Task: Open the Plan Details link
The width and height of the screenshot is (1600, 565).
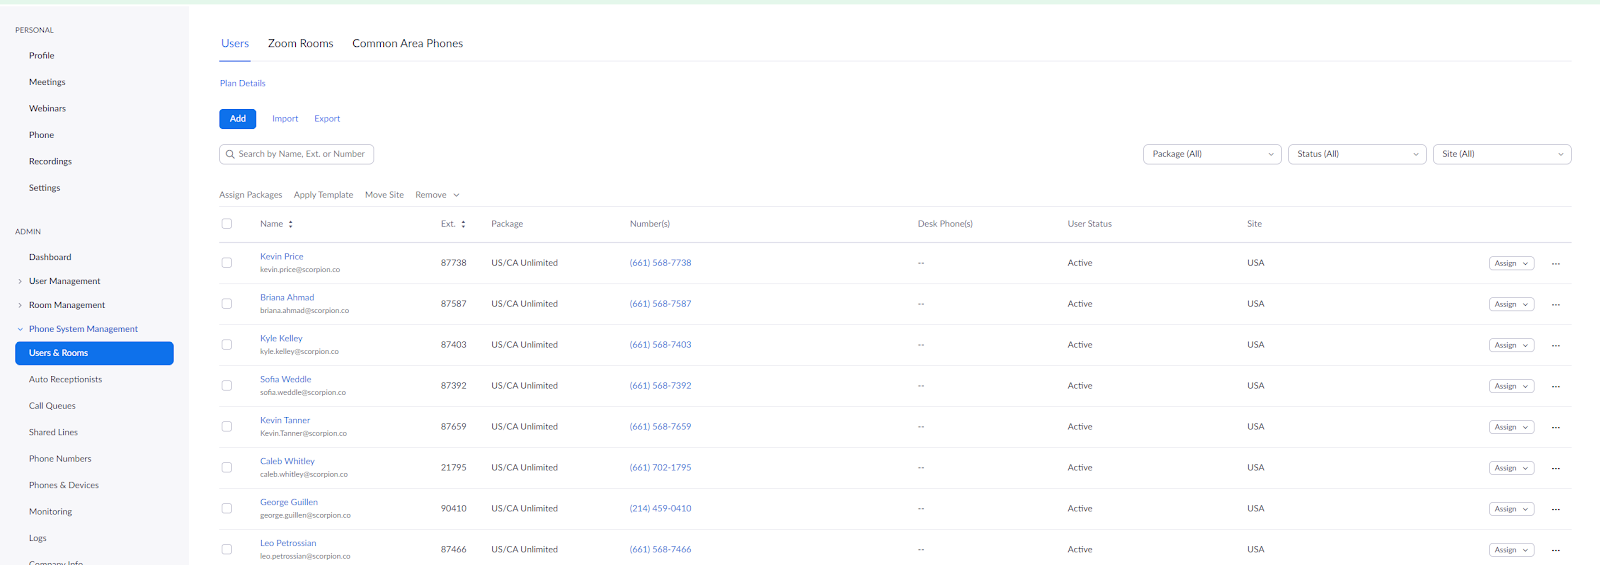Action: [243, 83]
